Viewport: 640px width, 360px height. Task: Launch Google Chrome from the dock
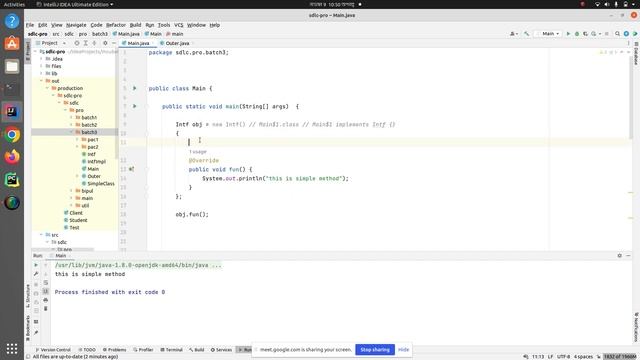click(x=12, y=135)
